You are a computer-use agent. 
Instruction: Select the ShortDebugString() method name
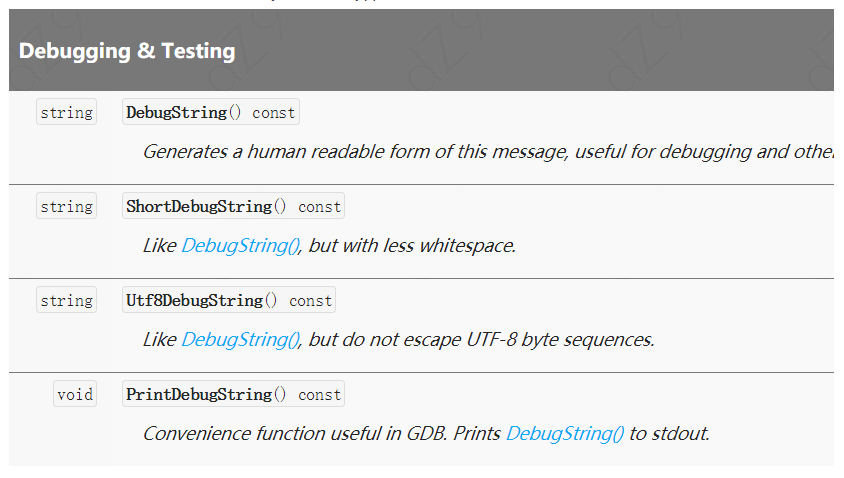click(206, 207)
